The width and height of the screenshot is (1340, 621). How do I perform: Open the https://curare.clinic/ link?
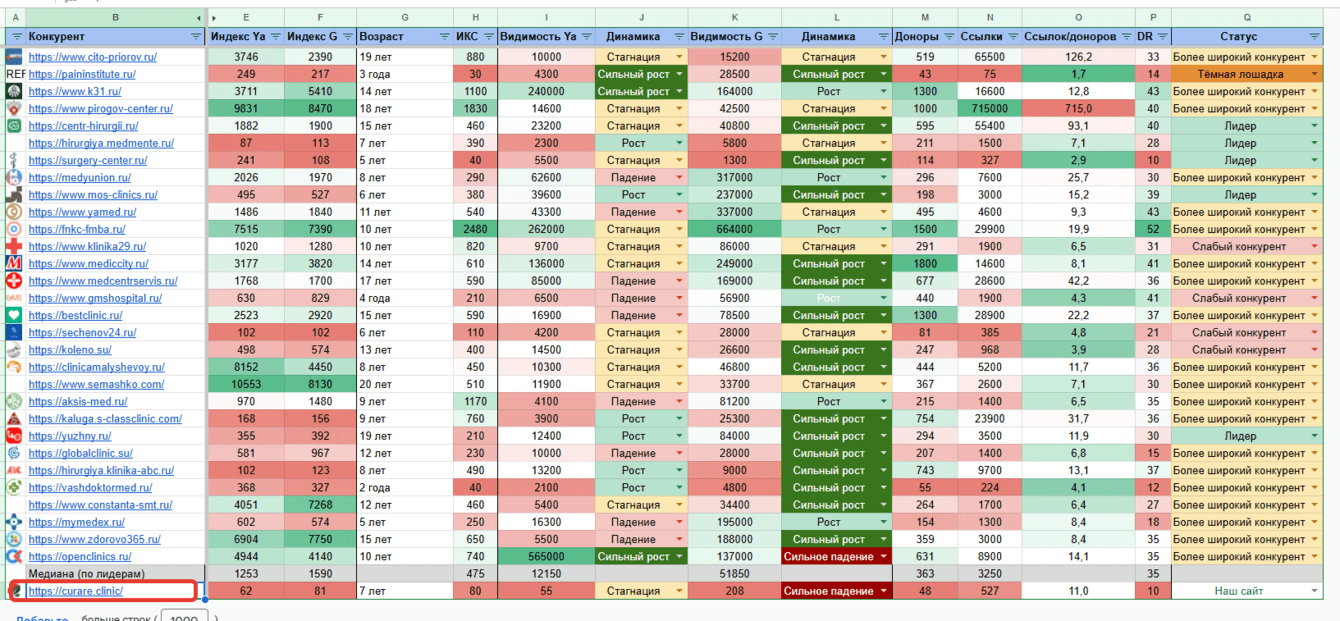coord(76,591)
